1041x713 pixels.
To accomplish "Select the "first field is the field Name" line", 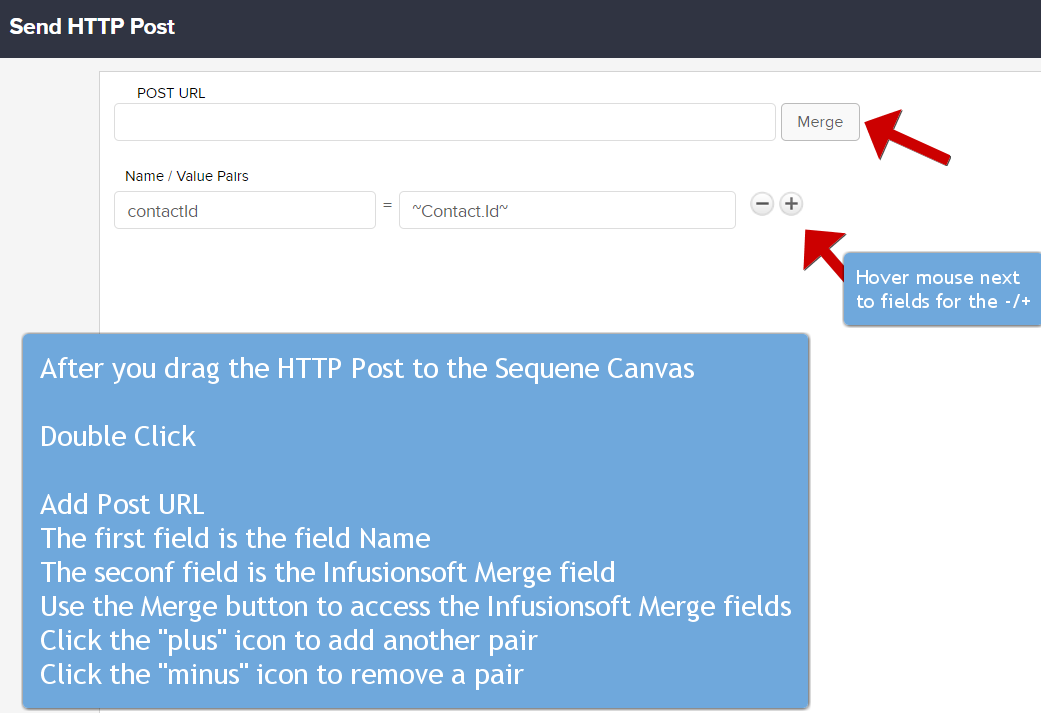I will [x=235, y=539].
